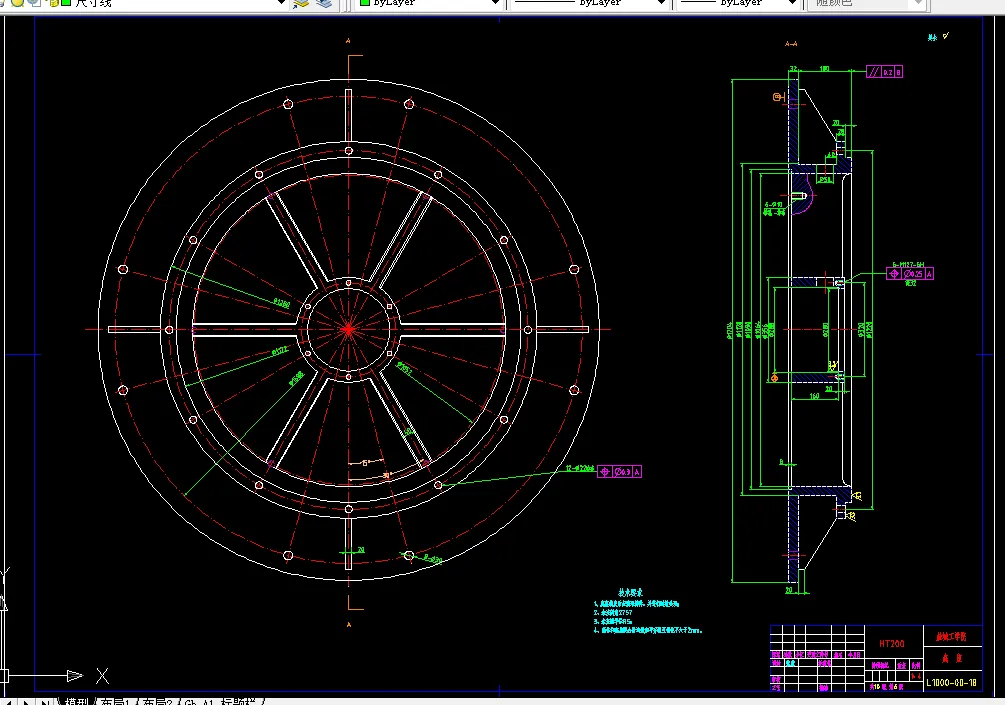Select the parallelism tolerance frame 0.2 B
This screenshot has width=1005, height=705.
[x=885, y=72]
